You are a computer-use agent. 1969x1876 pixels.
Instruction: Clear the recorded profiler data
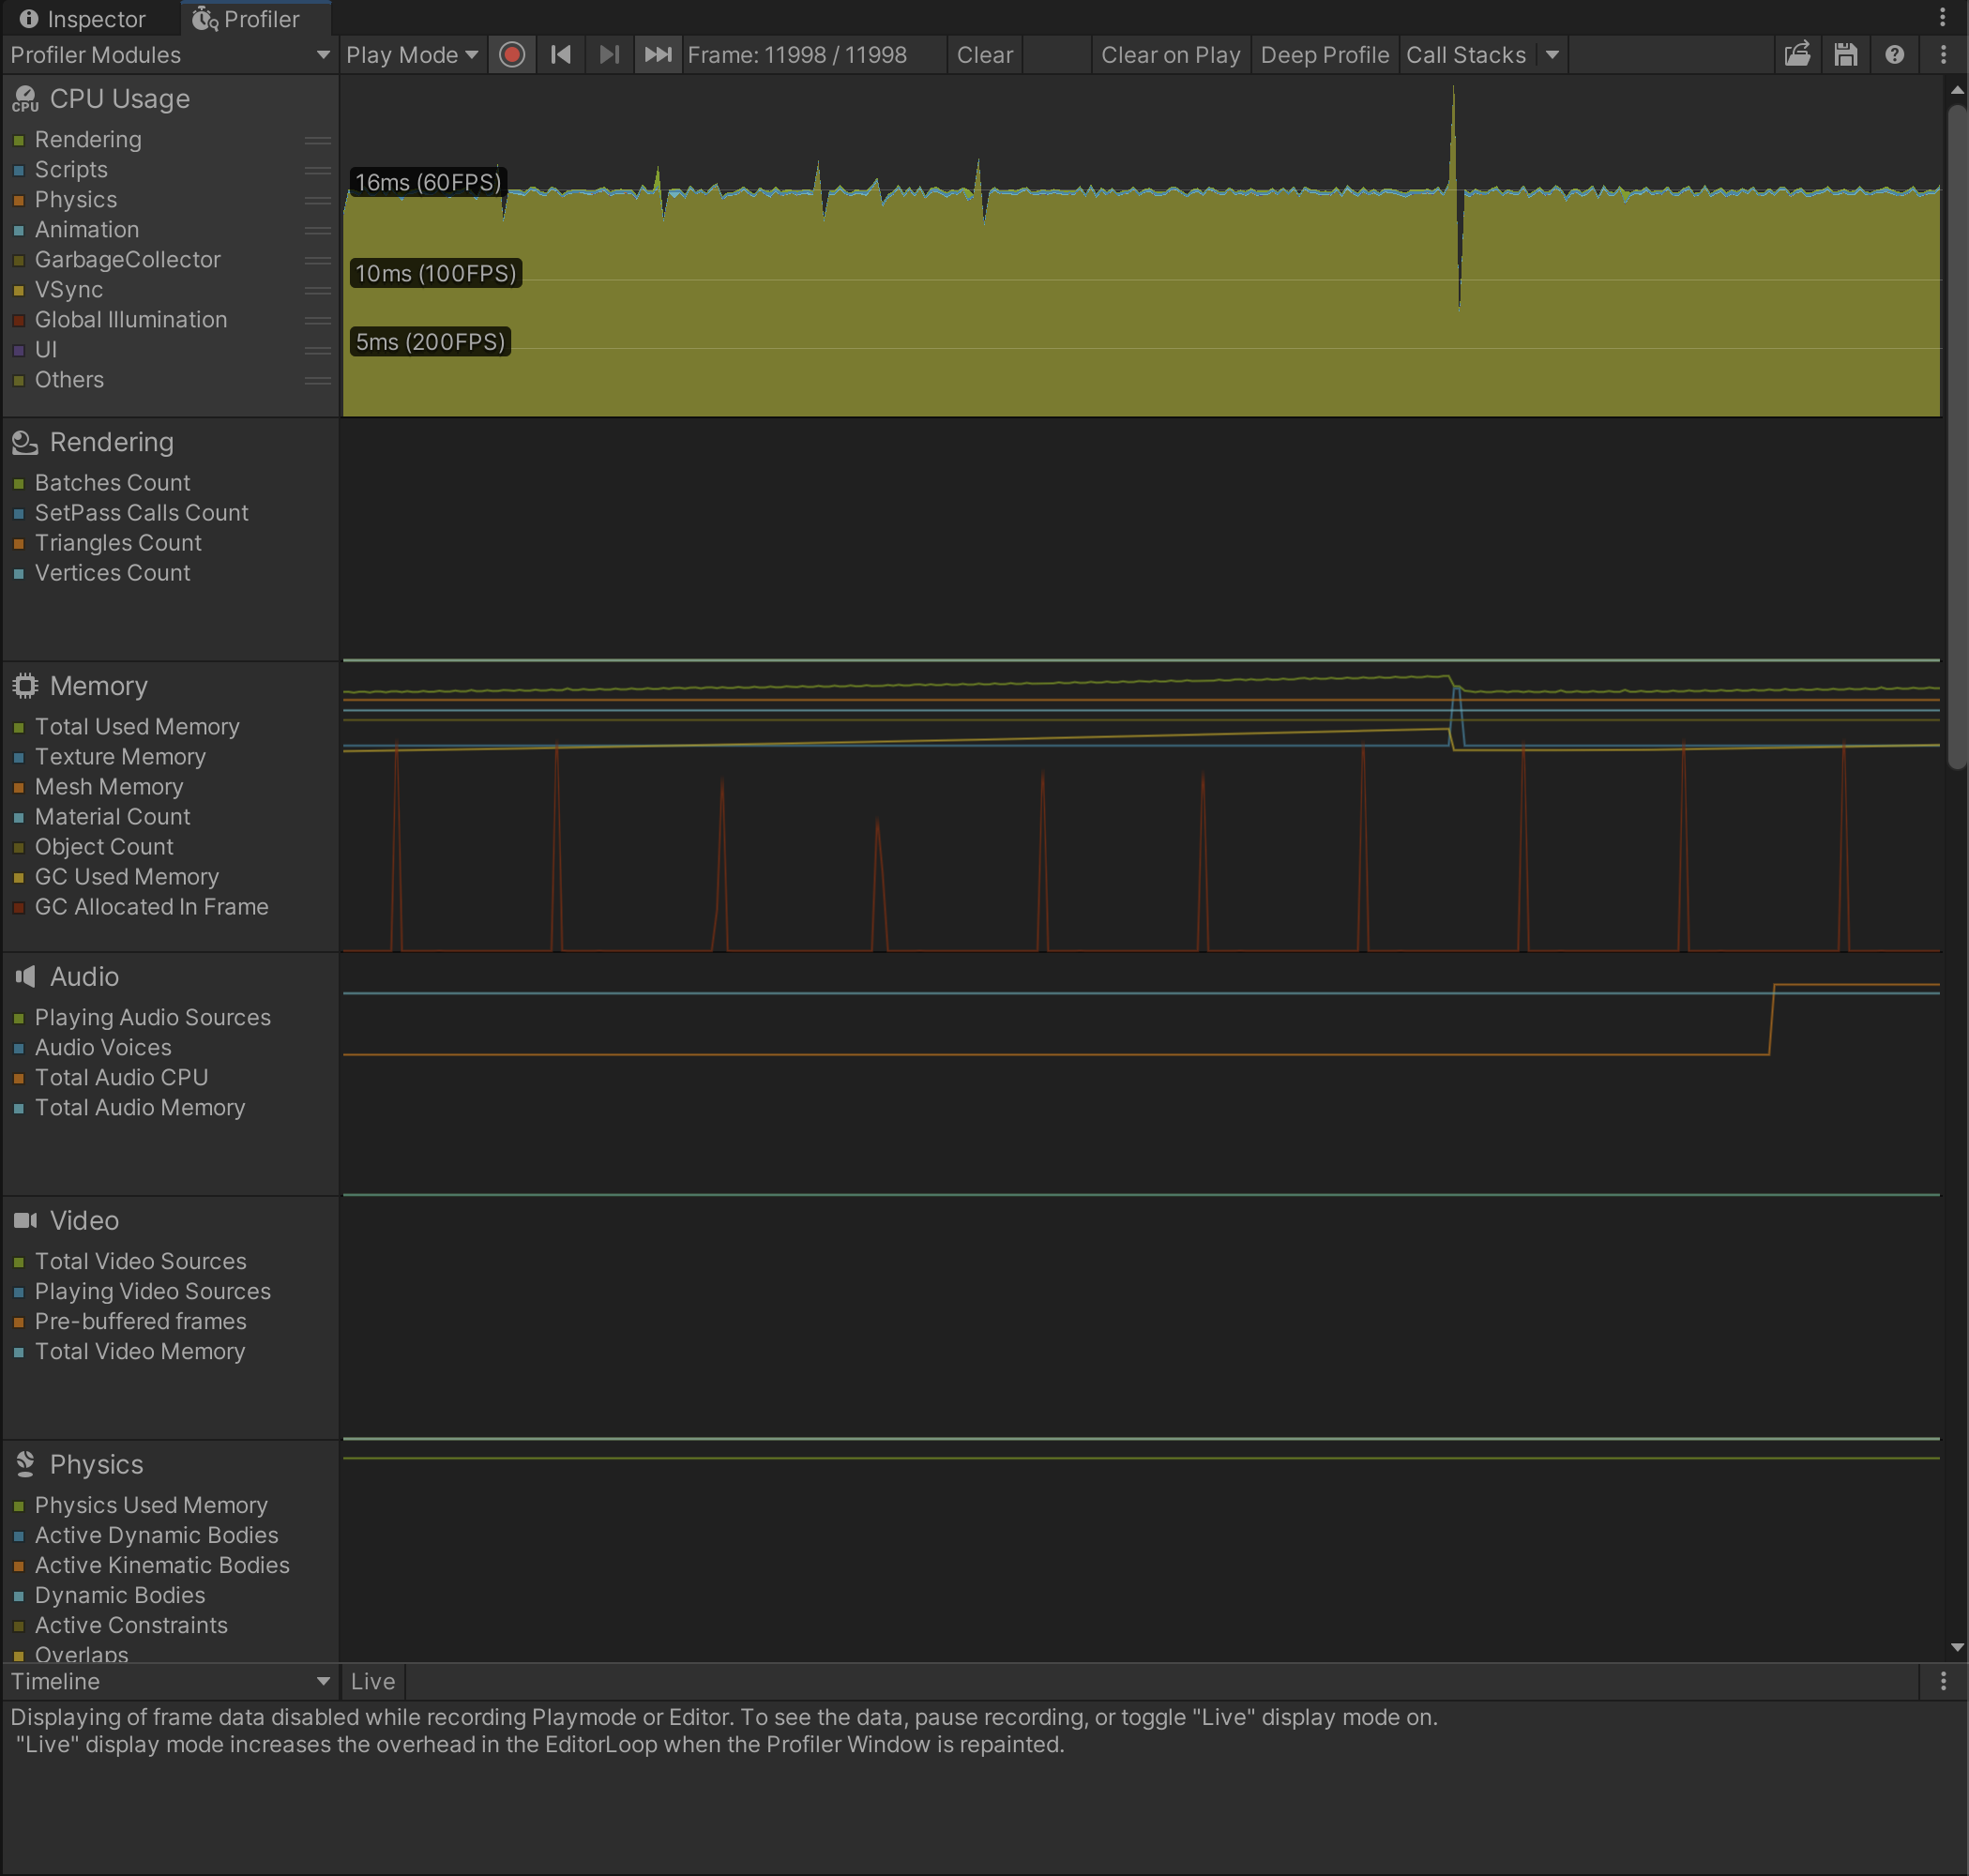[984, 55]
